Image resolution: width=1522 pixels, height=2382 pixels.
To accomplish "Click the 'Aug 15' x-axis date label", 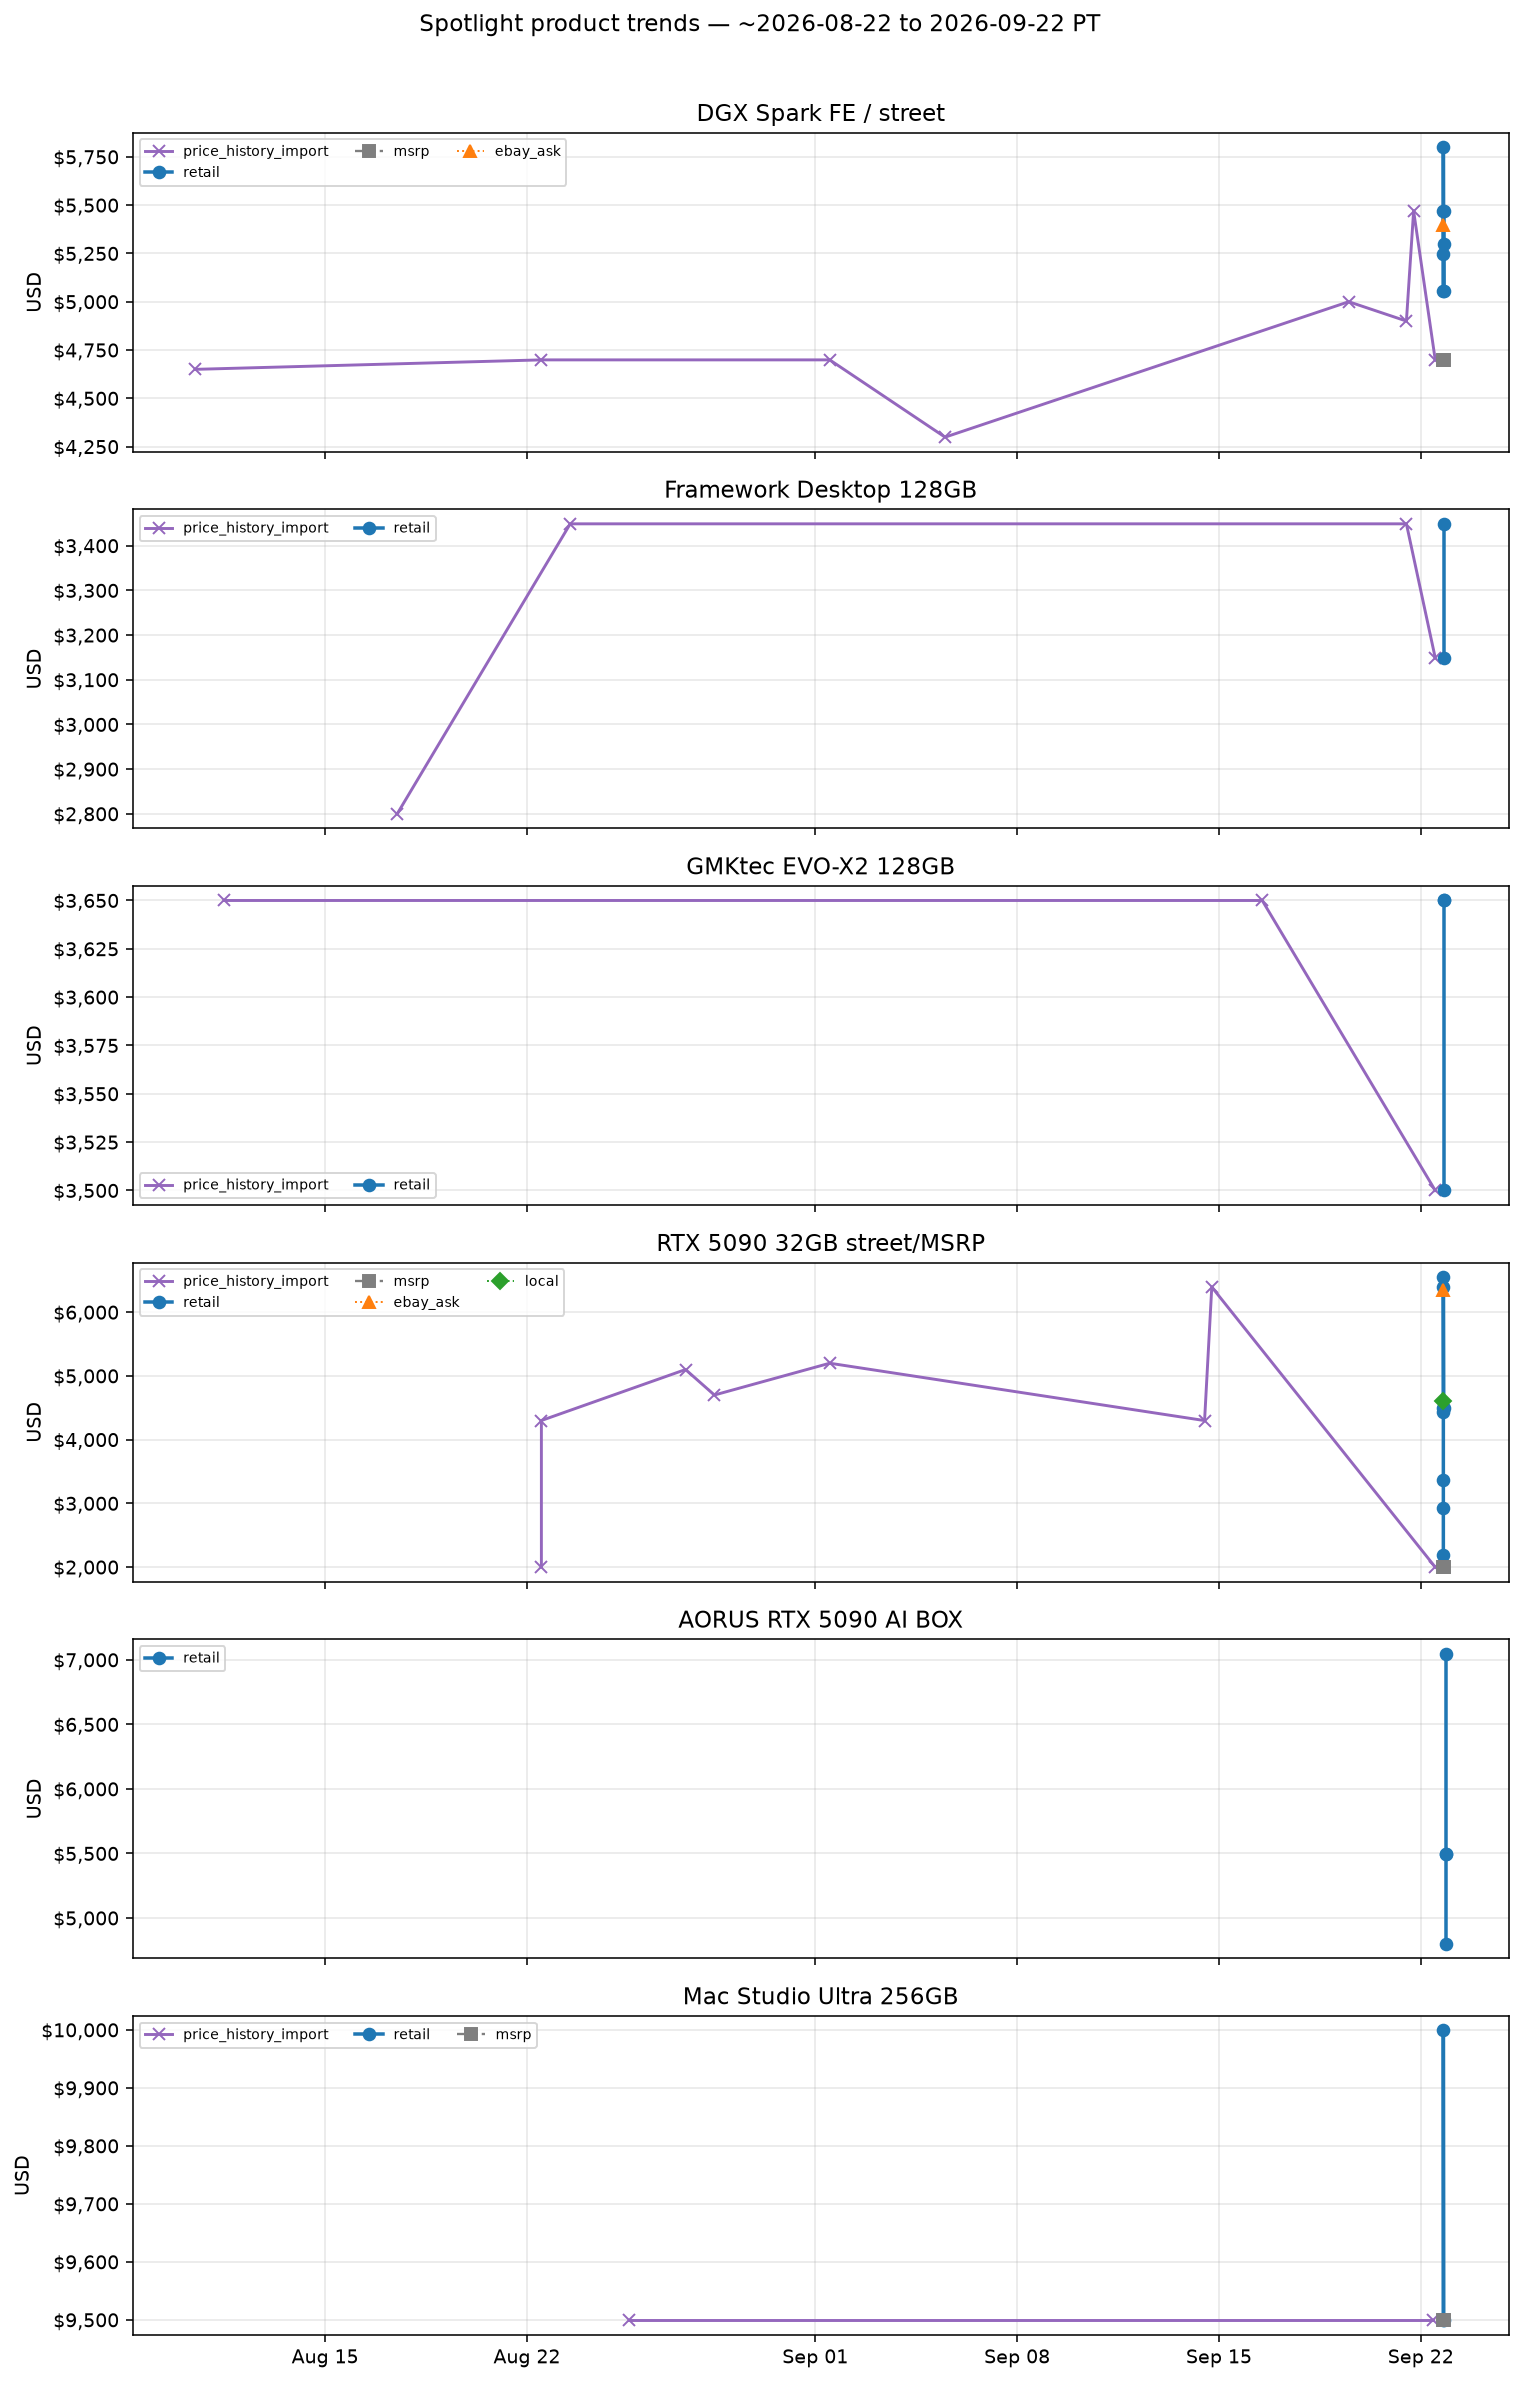I will tap(325, 2357).
